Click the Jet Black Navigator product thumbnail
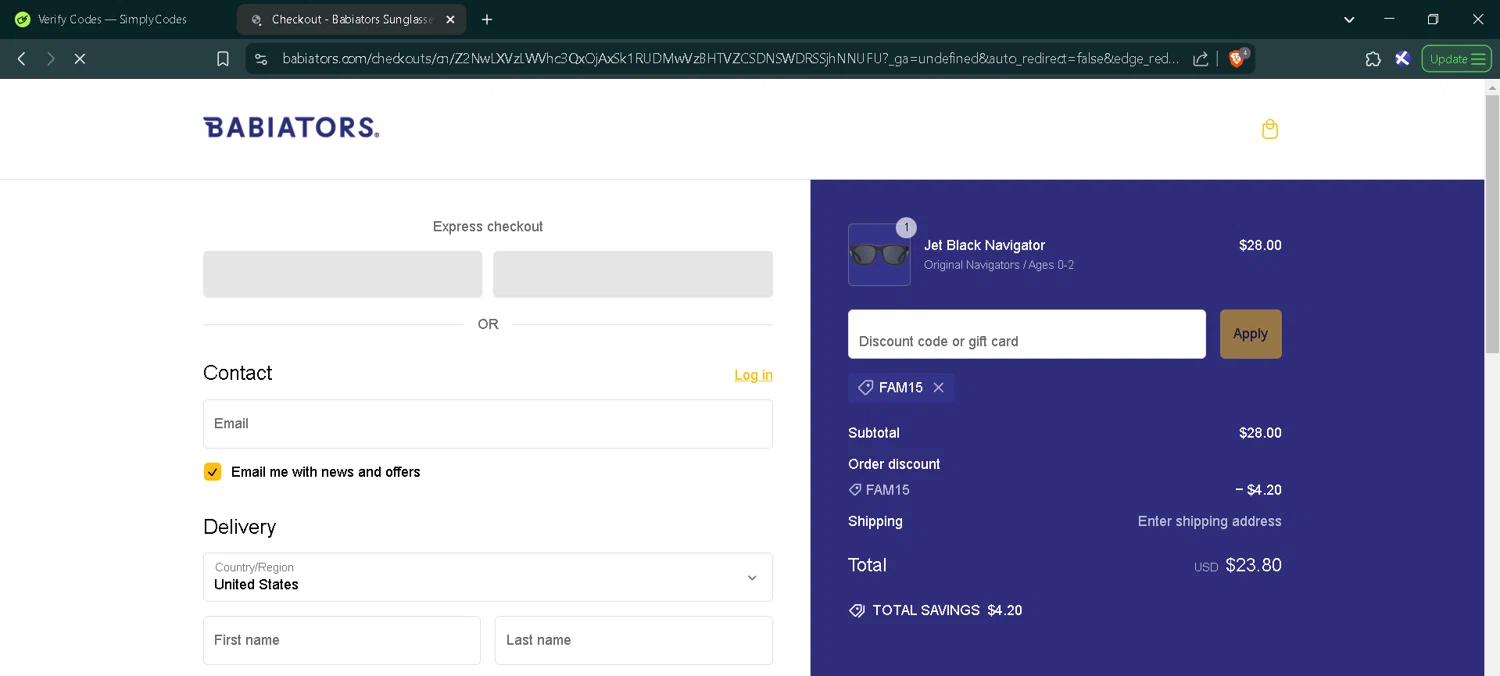Screen dimensions: 1500x676 point(879,255)
